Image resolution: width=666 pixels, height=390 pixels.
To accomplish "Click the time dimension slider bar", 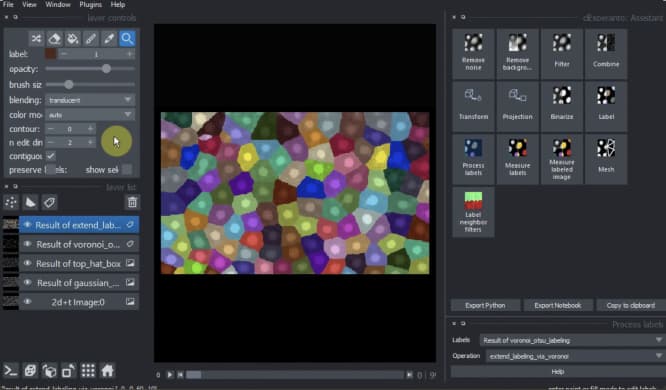I will coord(295,375).
